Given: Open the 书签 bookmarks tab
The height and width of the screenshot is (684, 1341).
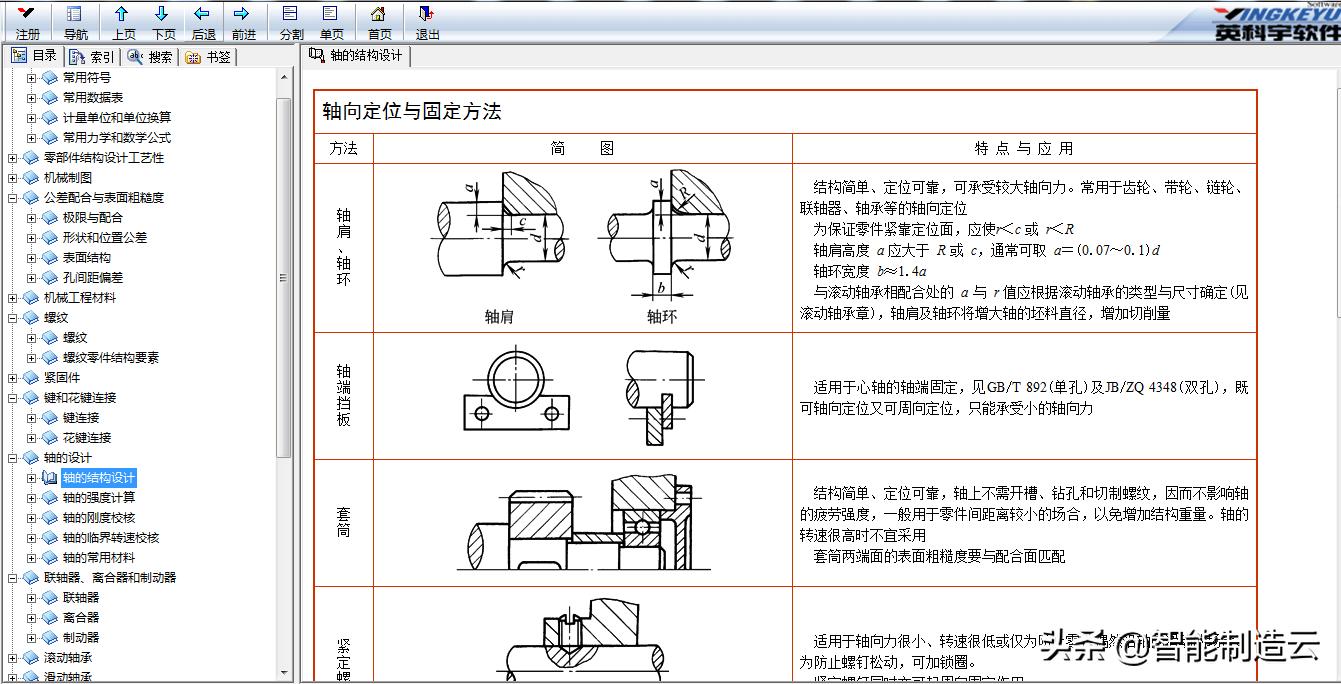Looking at the screenshot, I should point(208,57).
